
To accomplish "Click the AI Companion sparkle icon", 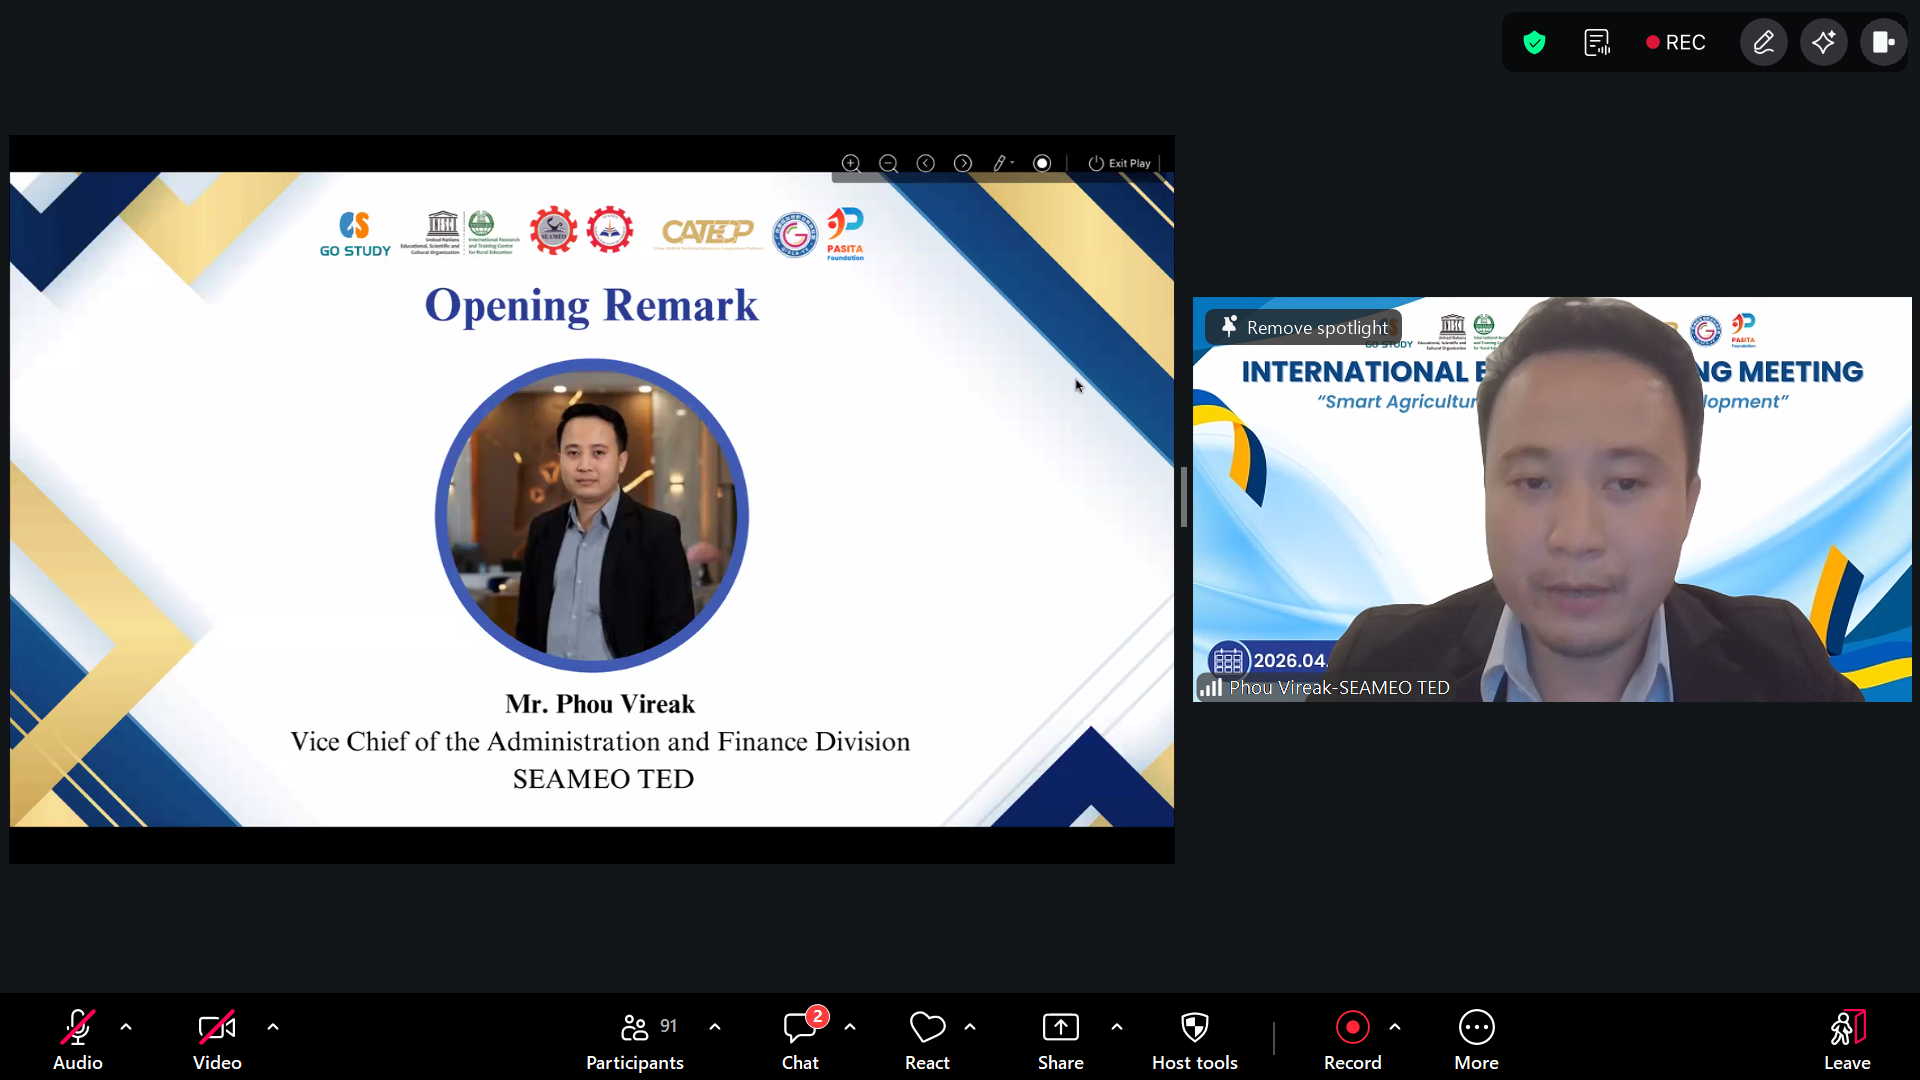I will [x=1823, y=43].
